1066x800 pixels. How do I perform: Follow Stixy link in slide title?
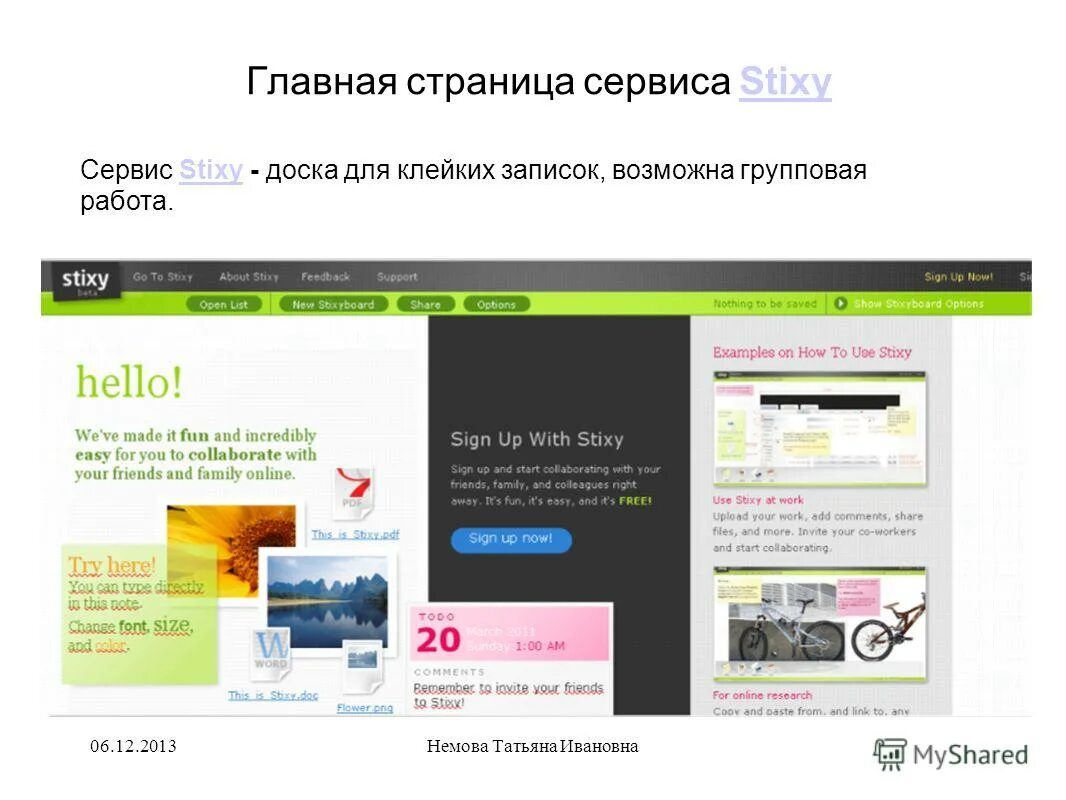coord(785,82)
